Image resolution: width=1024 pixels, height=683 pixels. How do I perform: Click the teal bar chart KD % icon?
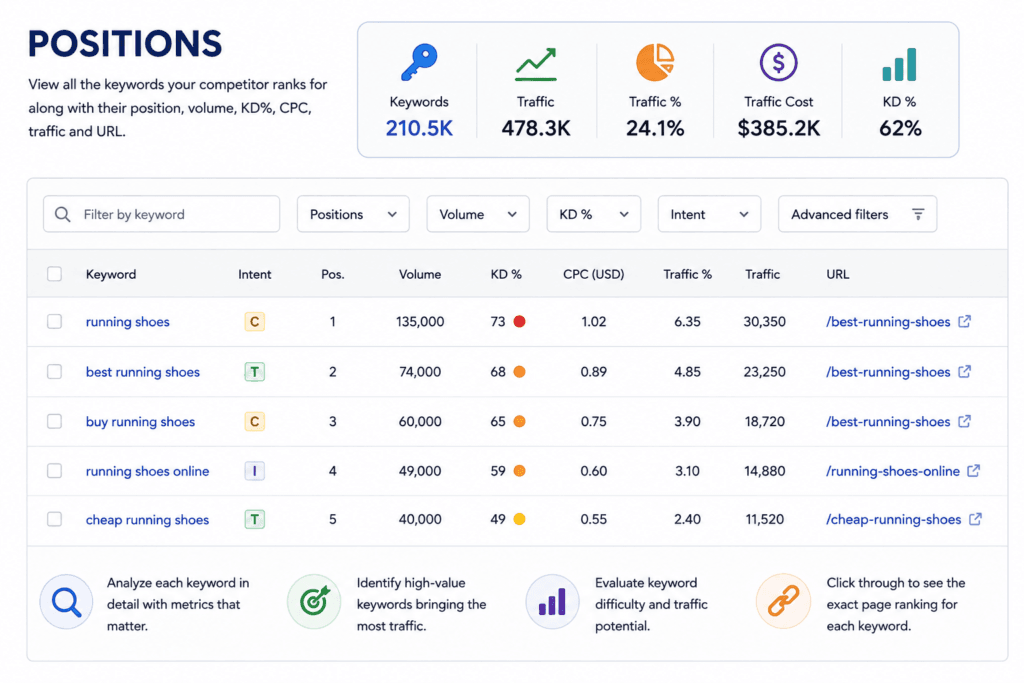899,64
